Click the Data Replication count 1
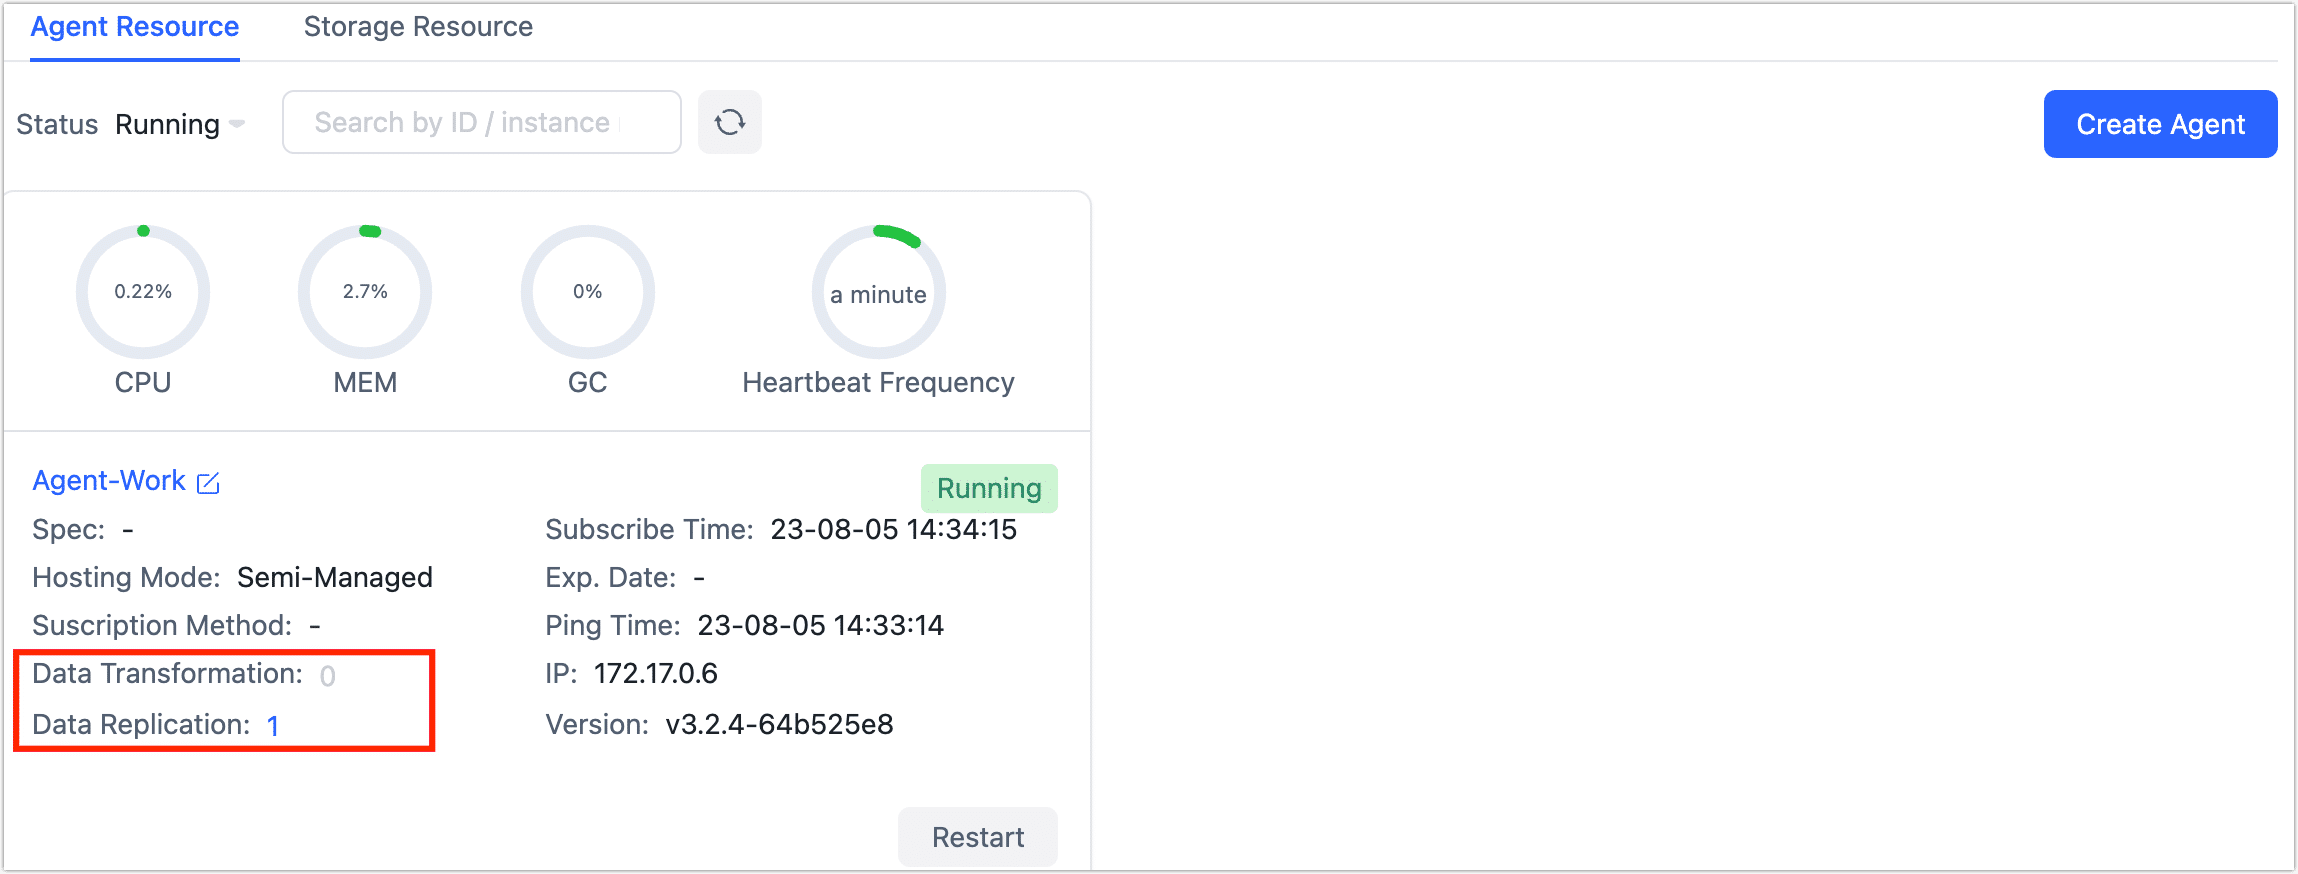The height and width of the screenshot is (874, 2298). tap(273, 726)
